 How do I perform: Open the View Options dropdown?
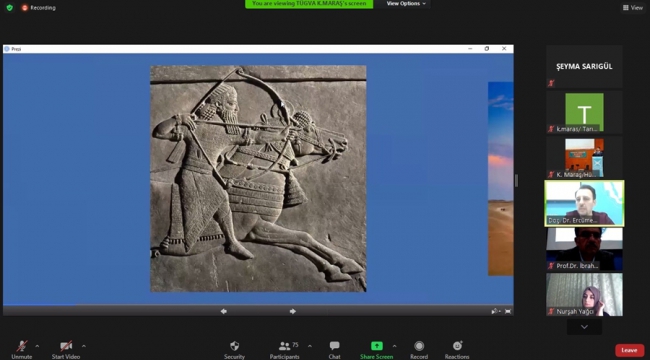(x=406, y=4)
